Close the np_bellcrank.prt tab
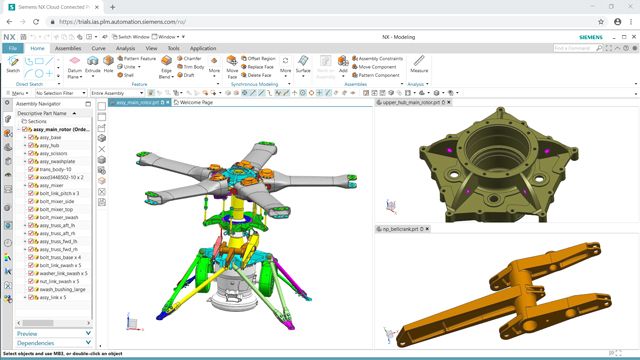 pos(427,229)
